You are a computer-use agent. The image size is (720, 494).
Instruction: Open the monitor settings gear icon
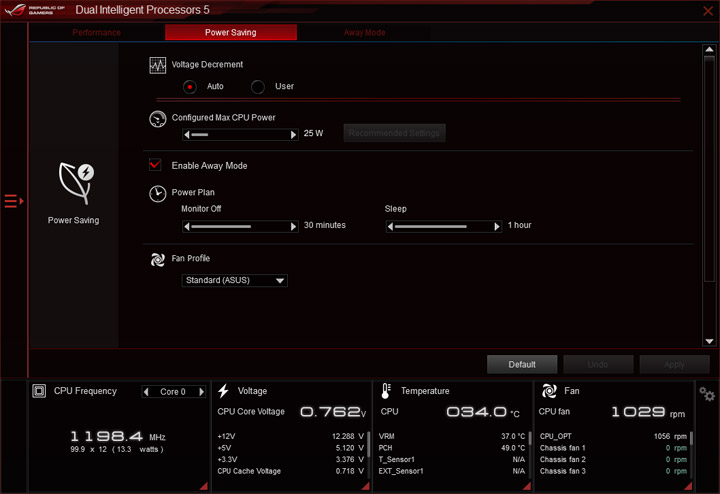click(707, 394)
